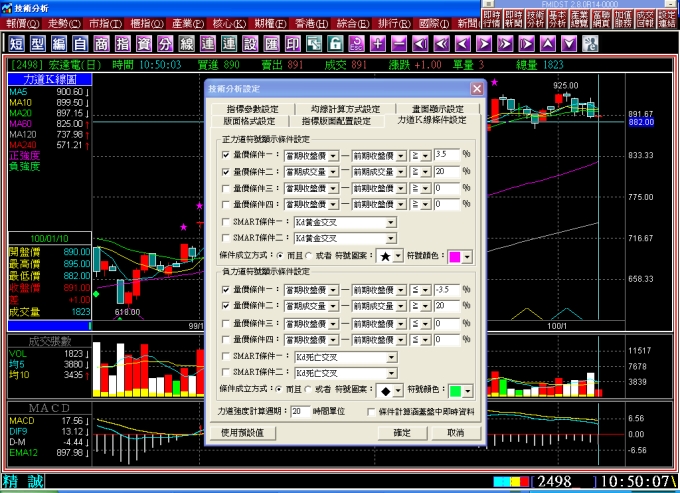Confirm with the 確定 button
This screenshot has height=493, width=680.
402,432
